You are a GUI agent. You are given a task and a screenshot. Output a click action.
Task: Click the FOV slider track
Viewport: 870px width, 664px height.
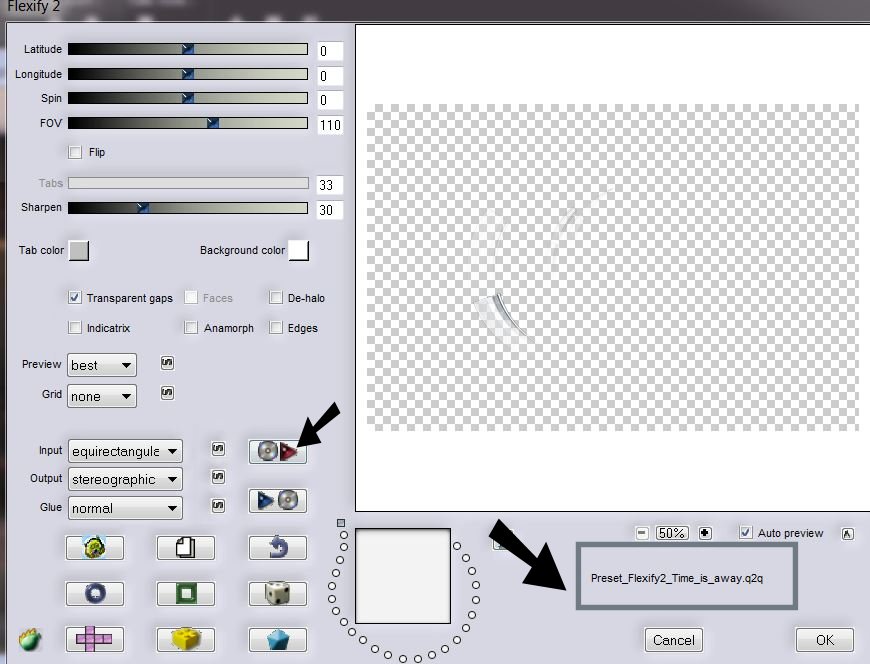coord(188,123)
